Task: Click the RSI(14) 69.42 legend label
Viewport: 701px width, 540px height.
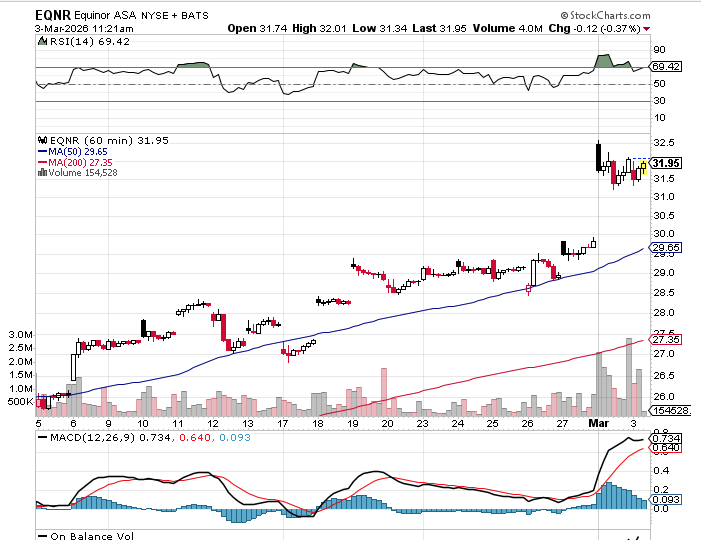Action: 89,42
